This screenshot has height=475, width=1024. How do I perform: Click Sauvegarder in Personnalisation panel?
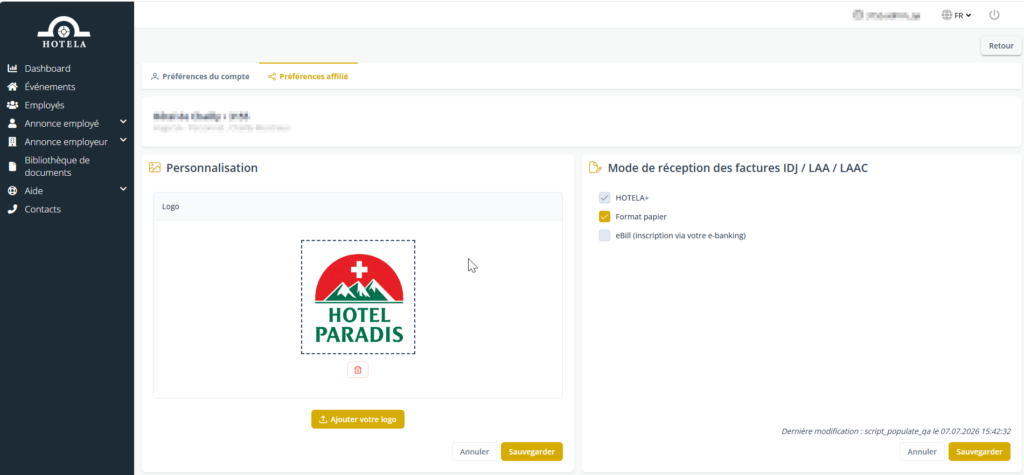[532, 451]
